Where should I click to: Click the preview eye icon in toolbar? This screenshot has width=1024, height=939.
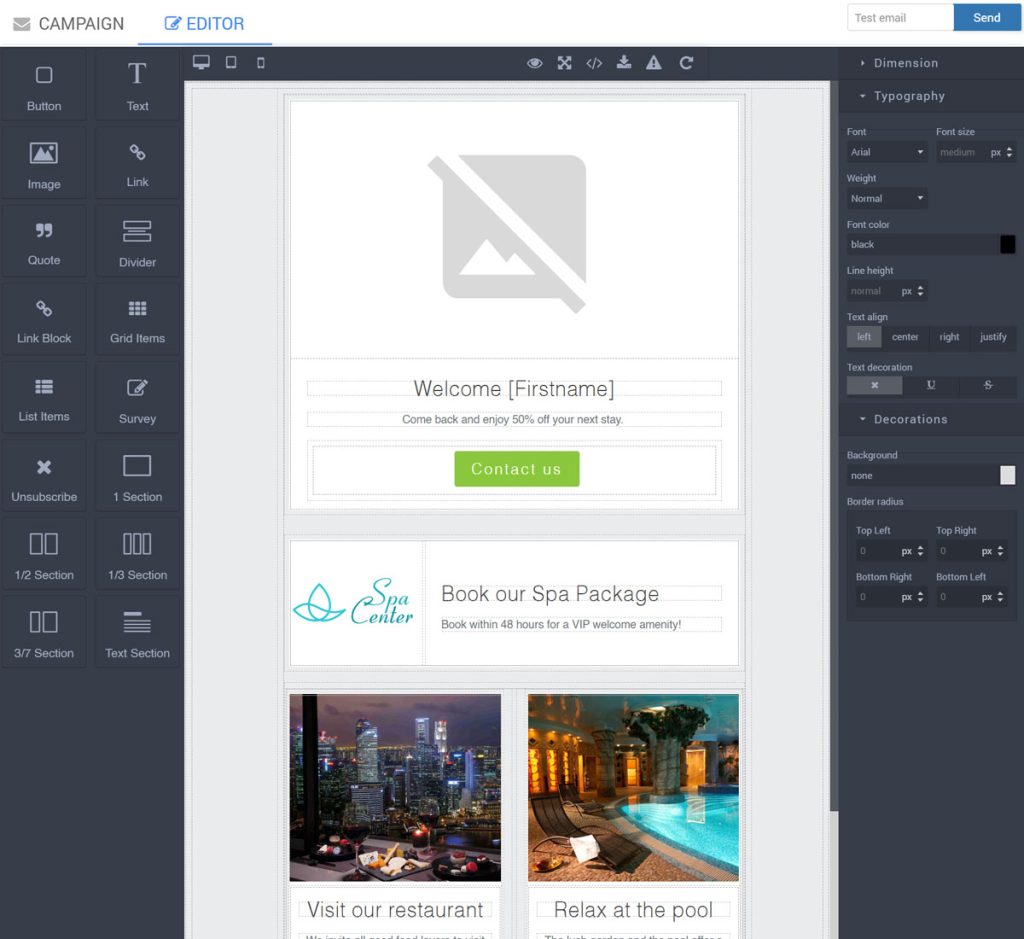(535, 63)
